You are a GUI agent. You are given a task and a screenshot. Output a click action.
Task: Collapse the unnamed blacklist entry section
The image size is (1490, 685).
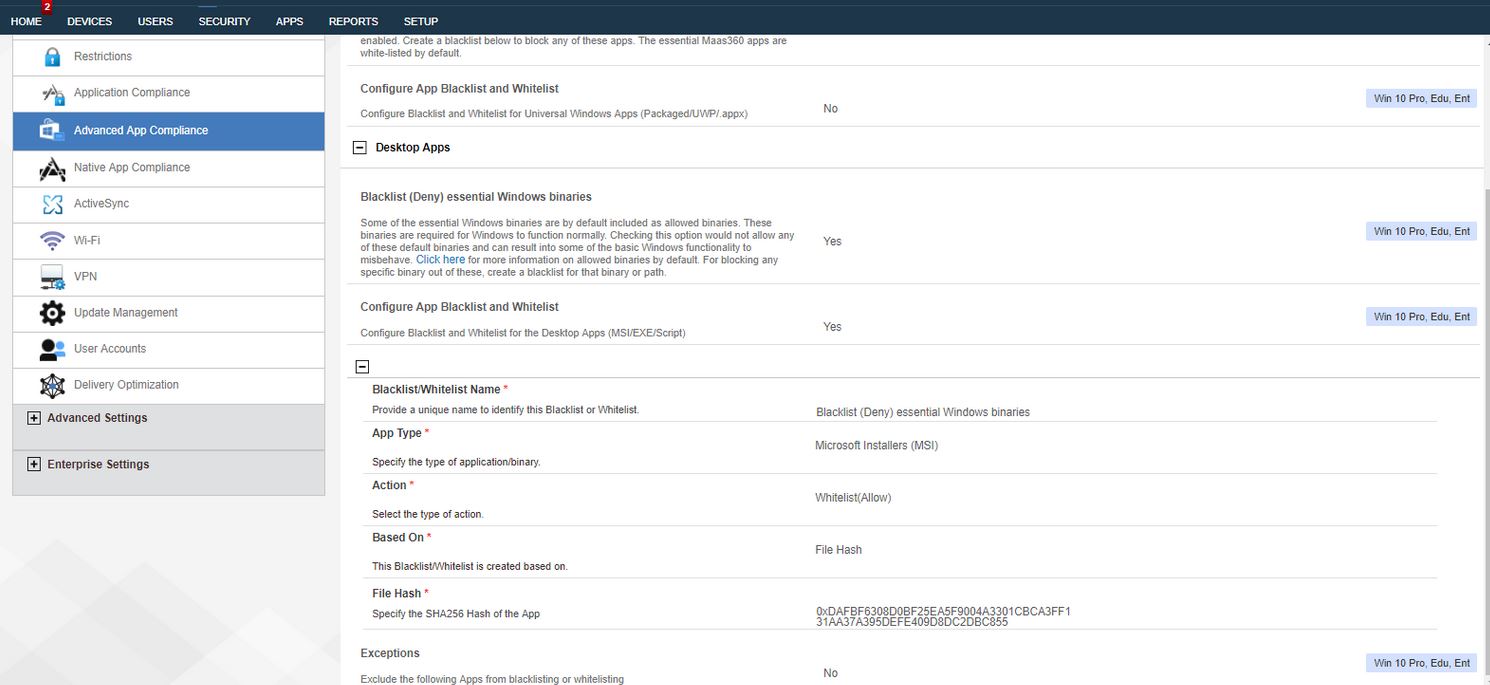(362, 367)
